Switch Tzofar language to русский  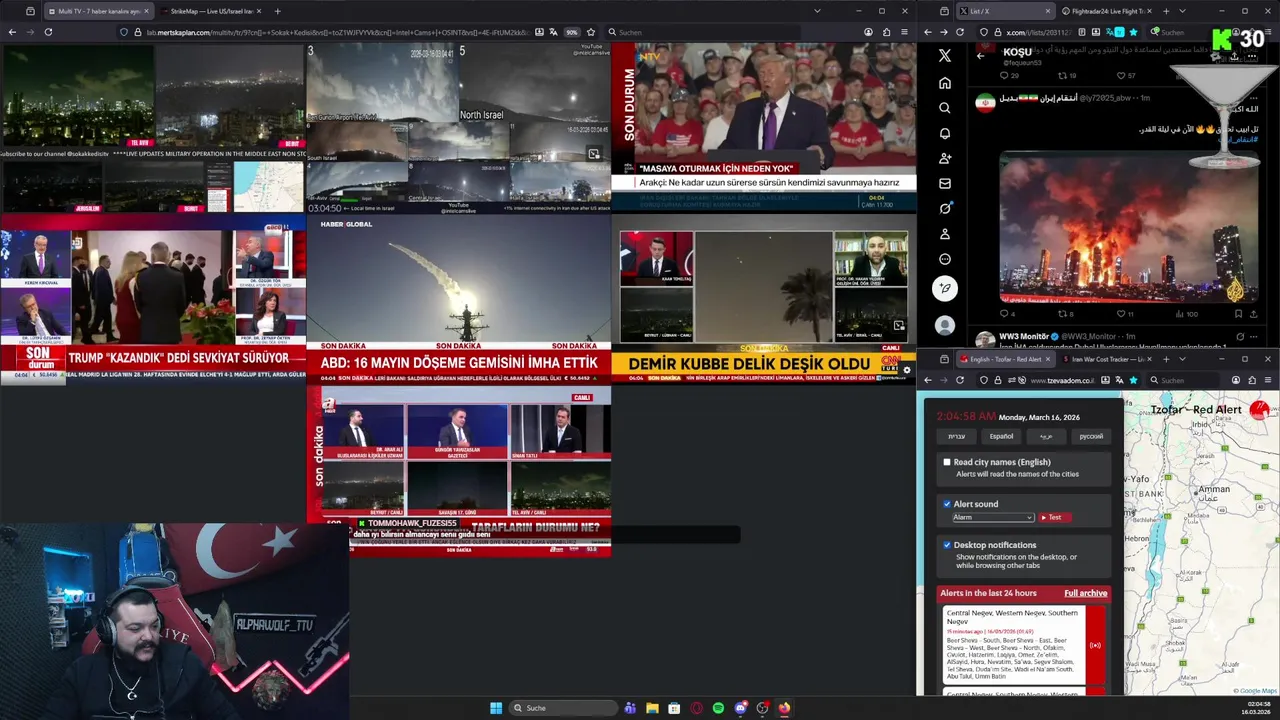point(1091,436)
